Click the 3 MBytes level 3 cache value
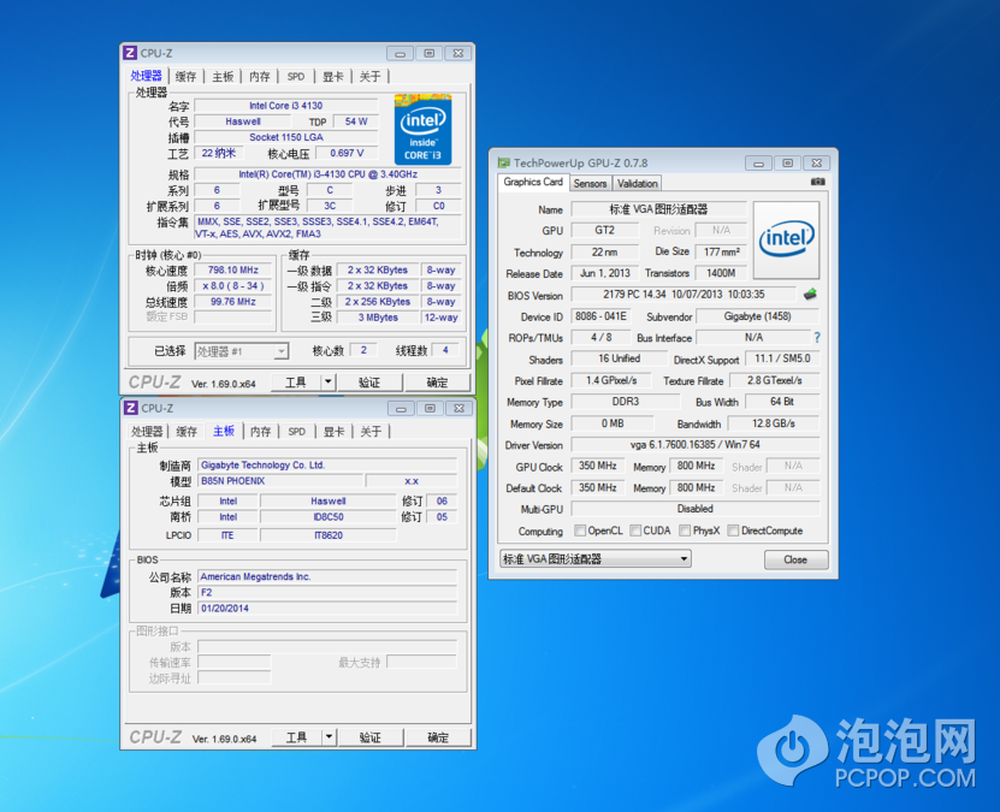Viewport: 1000px width, 812px height. tap(378, 317)
